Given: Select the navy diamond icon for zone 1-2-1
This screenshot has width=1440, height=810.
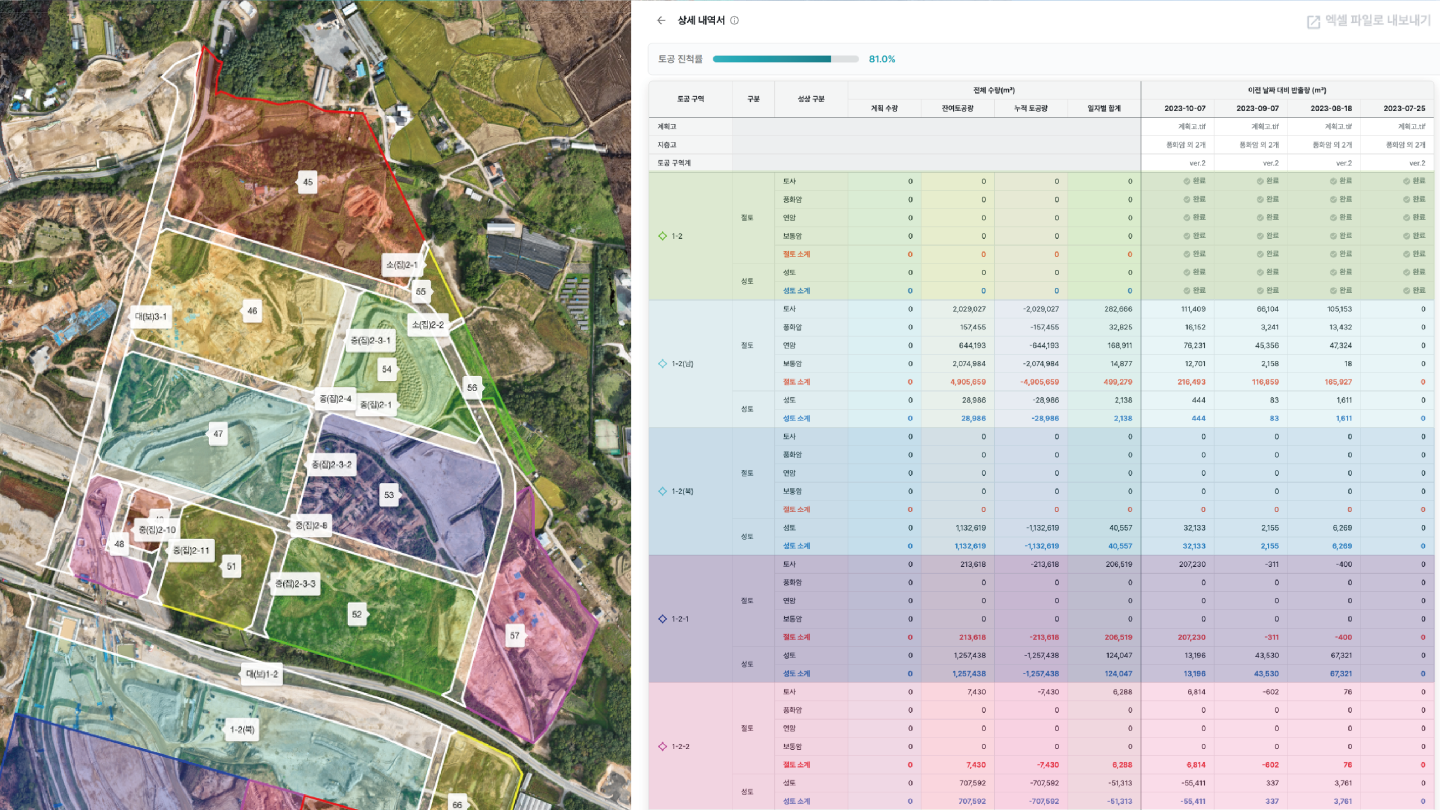Looking at the screenshot, I should [x=662, y=619].
